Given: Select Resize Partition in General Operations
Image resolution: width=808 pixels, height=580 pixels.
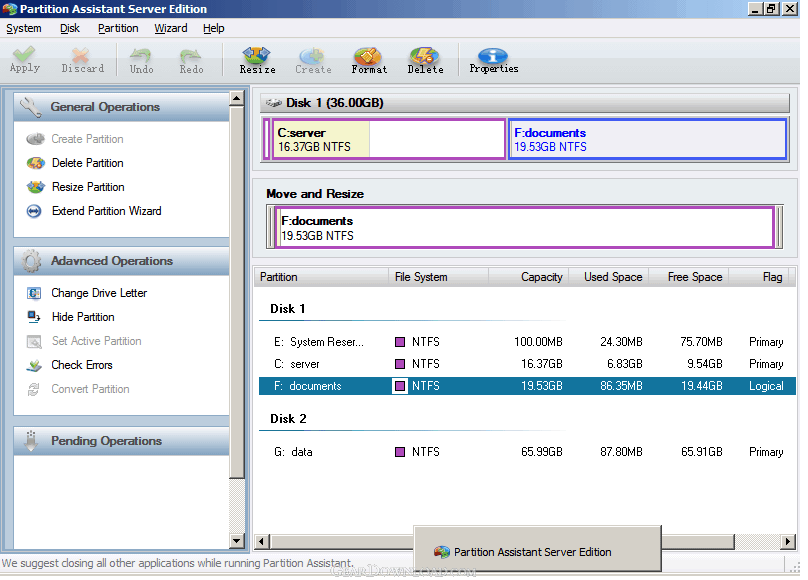Looking at the screenshot, I should 88,187.
